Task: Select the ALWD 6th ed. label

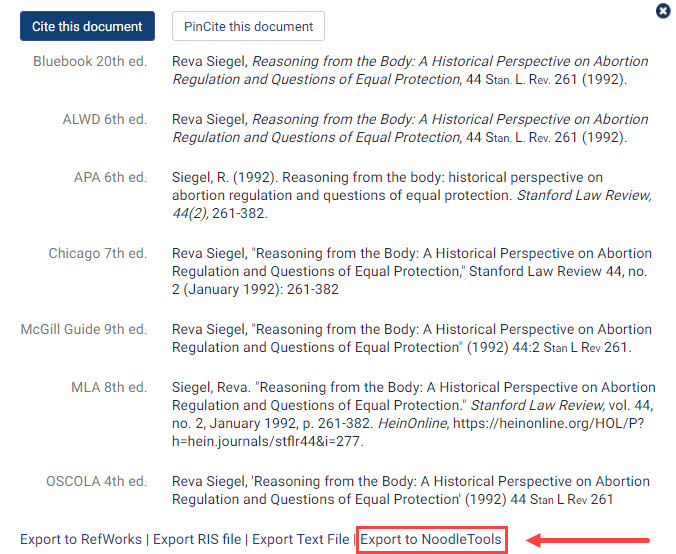Action: (104, 120)
